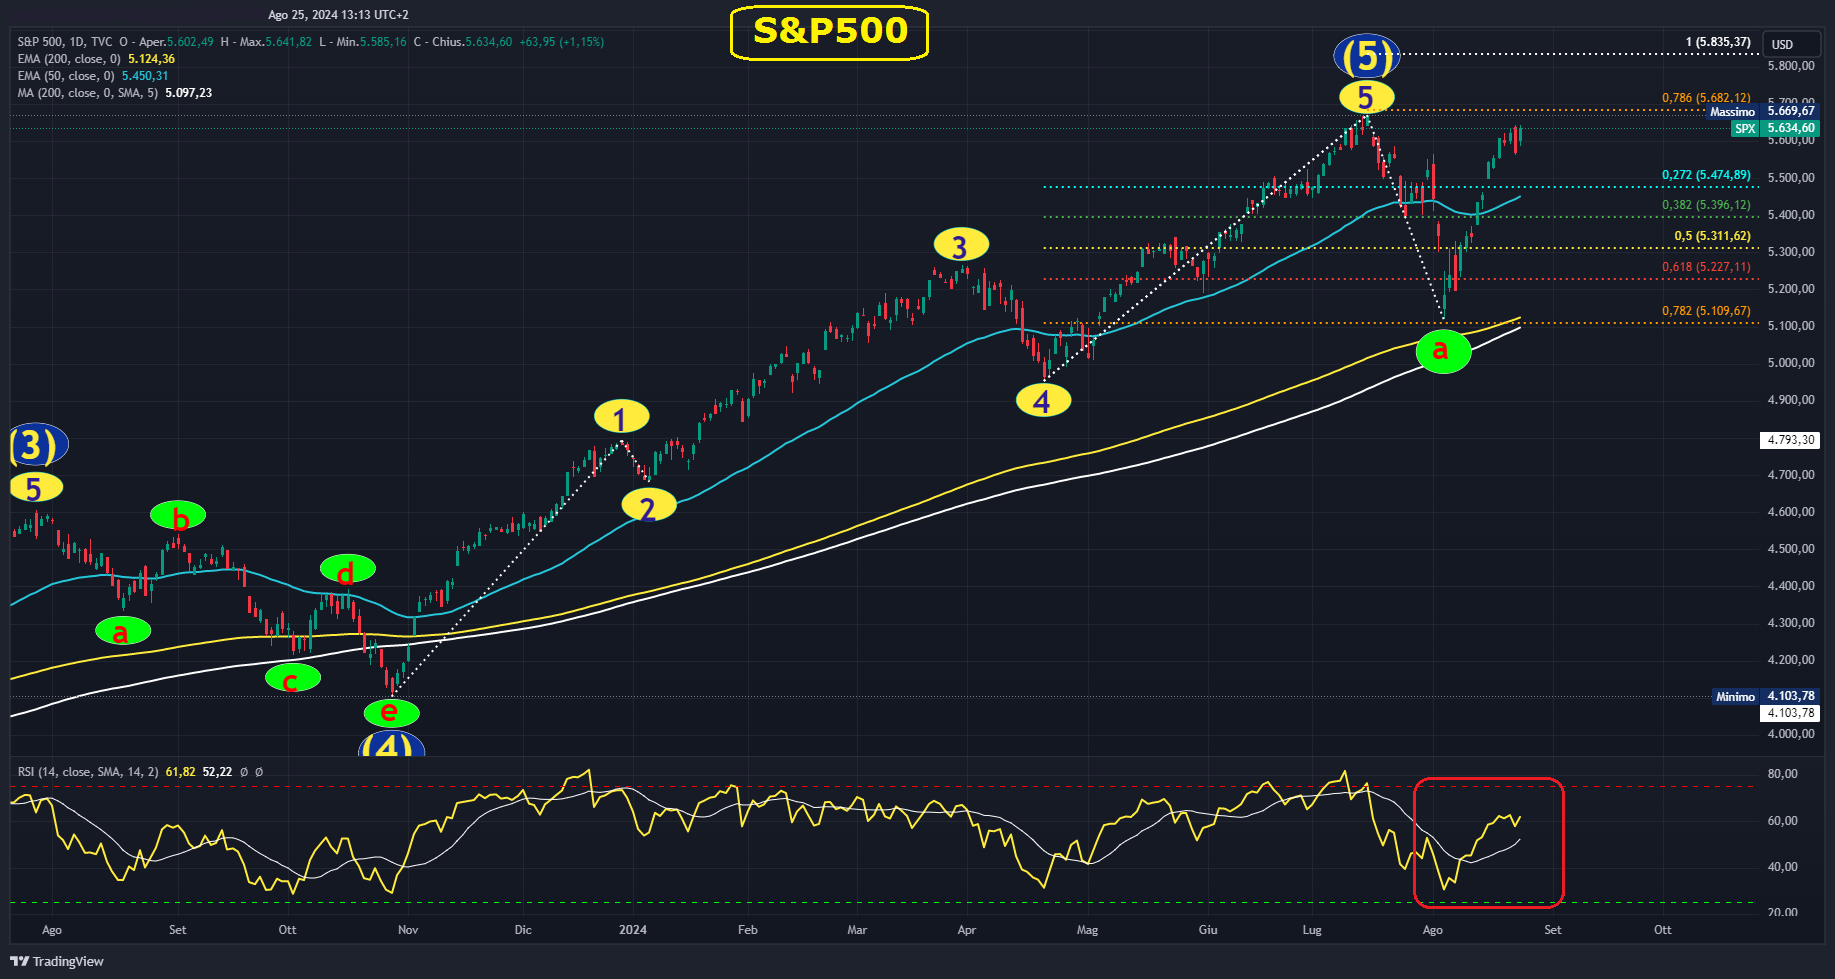1835x979 pixels.
Task: Select the green c wave label
Action: click(293, 678)
